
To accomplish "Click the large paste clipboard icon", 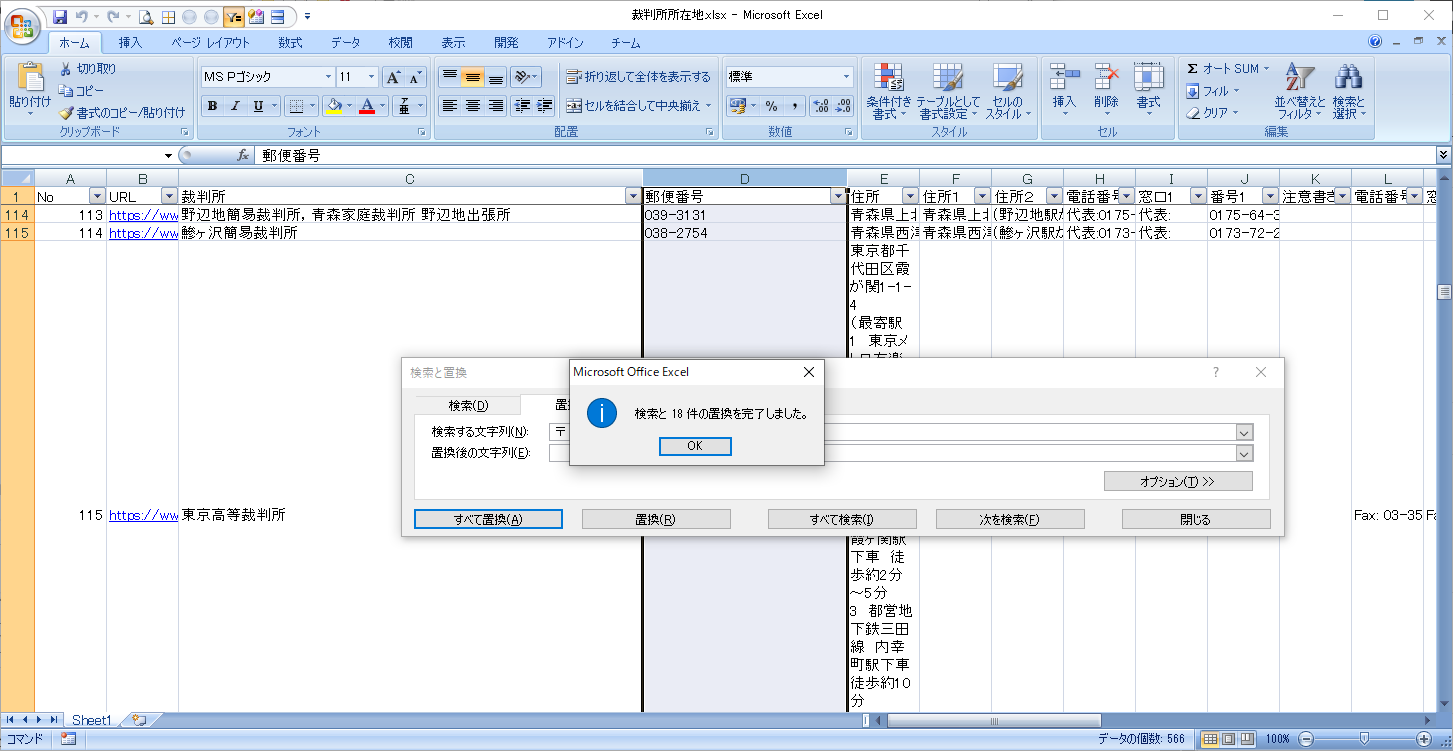I will pos(30,78).
